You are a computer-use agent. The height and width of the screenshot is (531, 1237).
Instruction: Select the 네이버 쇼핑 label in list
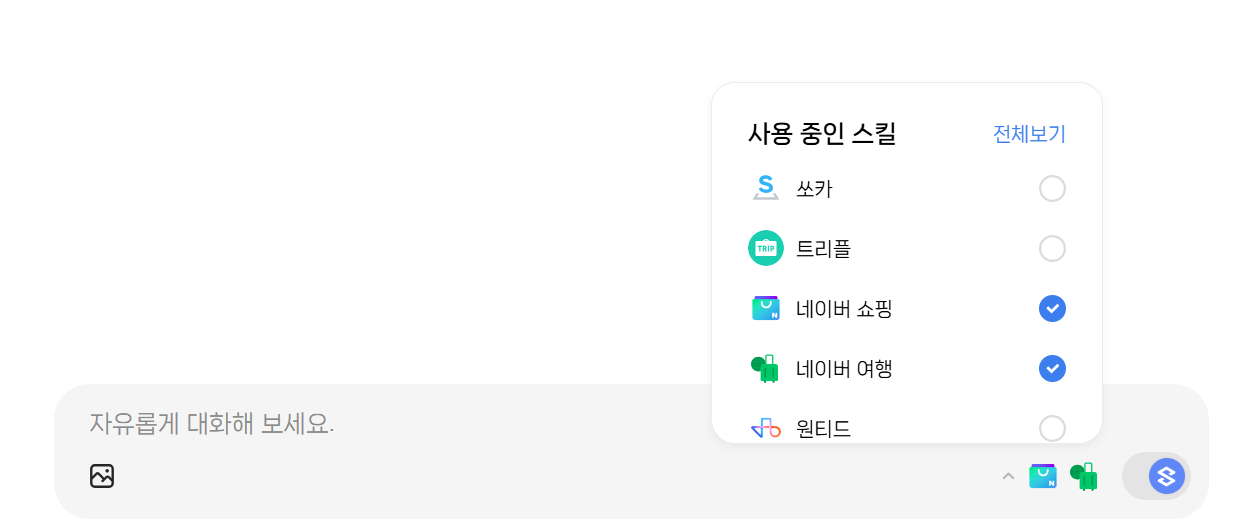[x=844, y=308]
